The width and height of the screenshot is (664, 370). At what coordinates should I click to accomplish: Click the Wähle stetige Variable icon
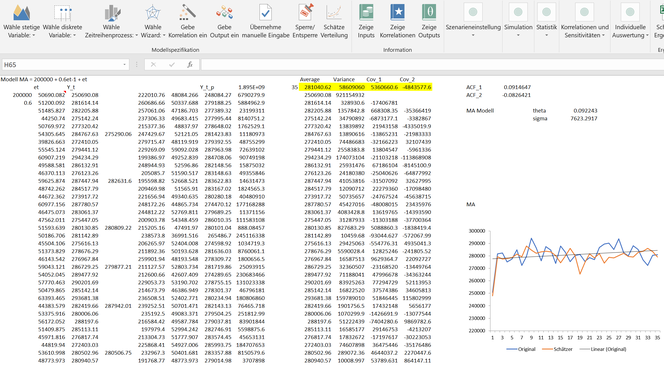click(x=21, y=12)
